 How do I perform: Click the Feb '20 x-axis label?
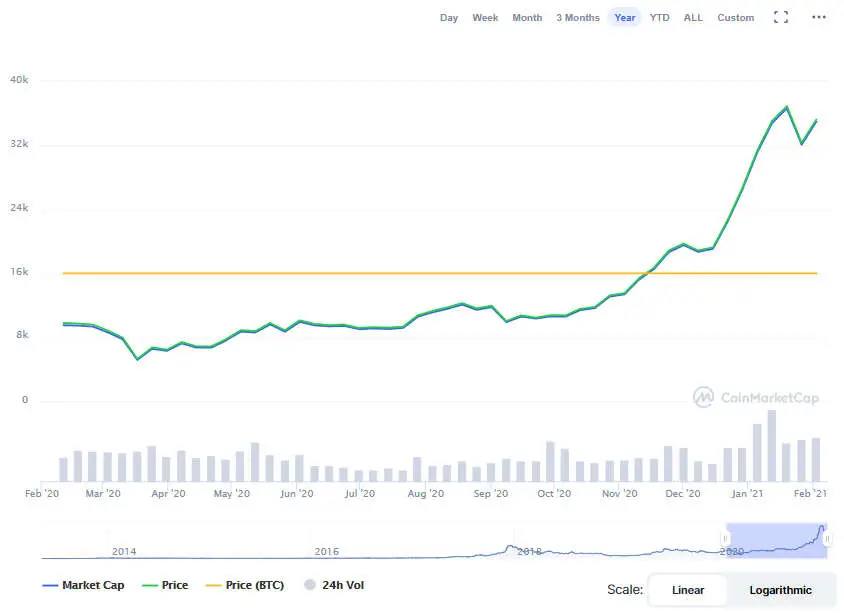(42, 494)
